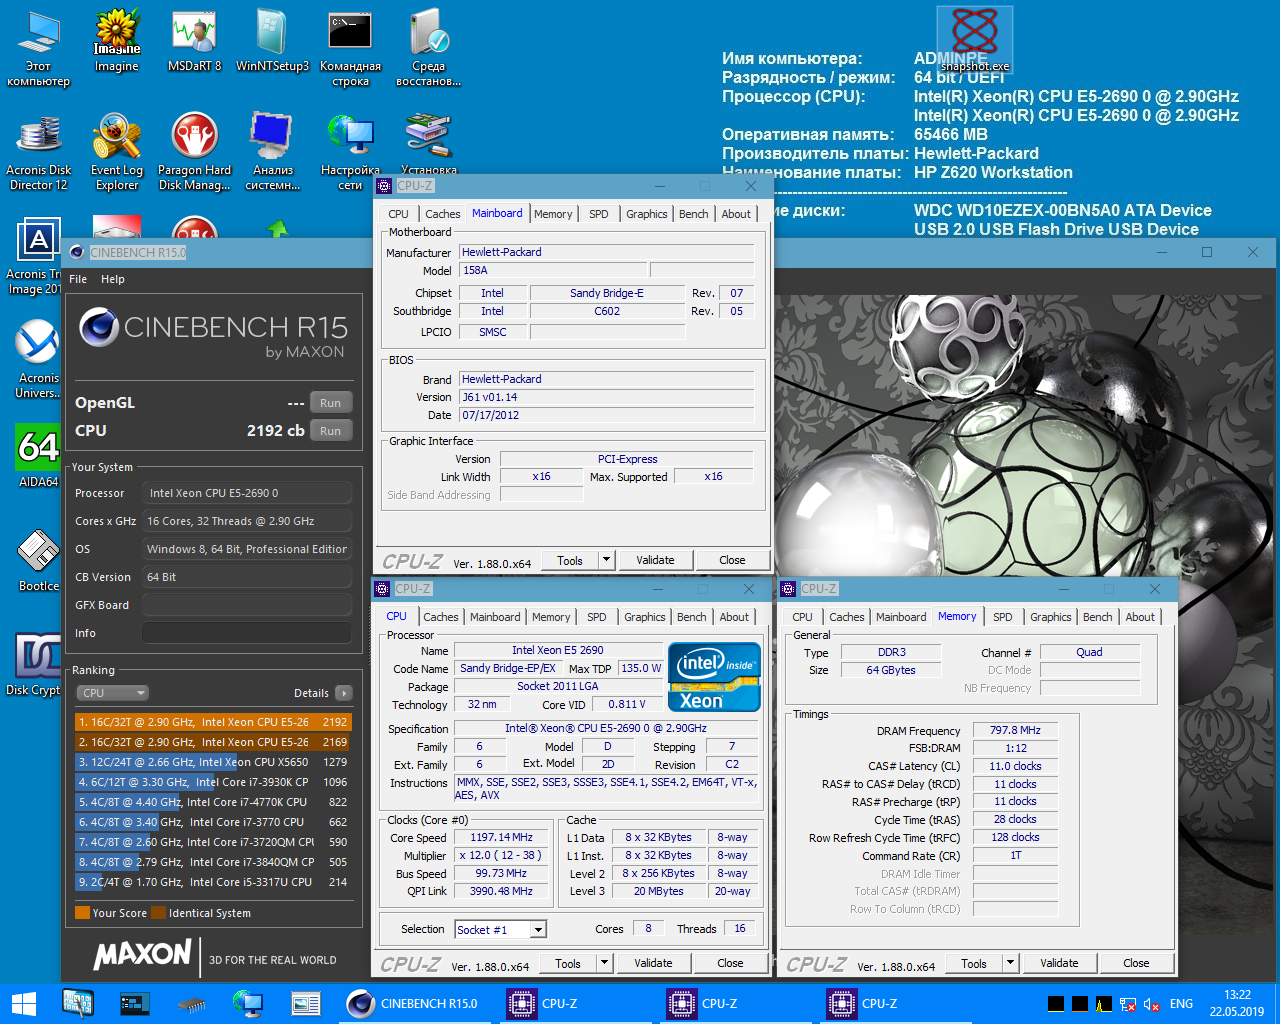
Task: Validate in the Mainboard CPU-Z window
Action: pyautogui.click(x=655, y=560)
